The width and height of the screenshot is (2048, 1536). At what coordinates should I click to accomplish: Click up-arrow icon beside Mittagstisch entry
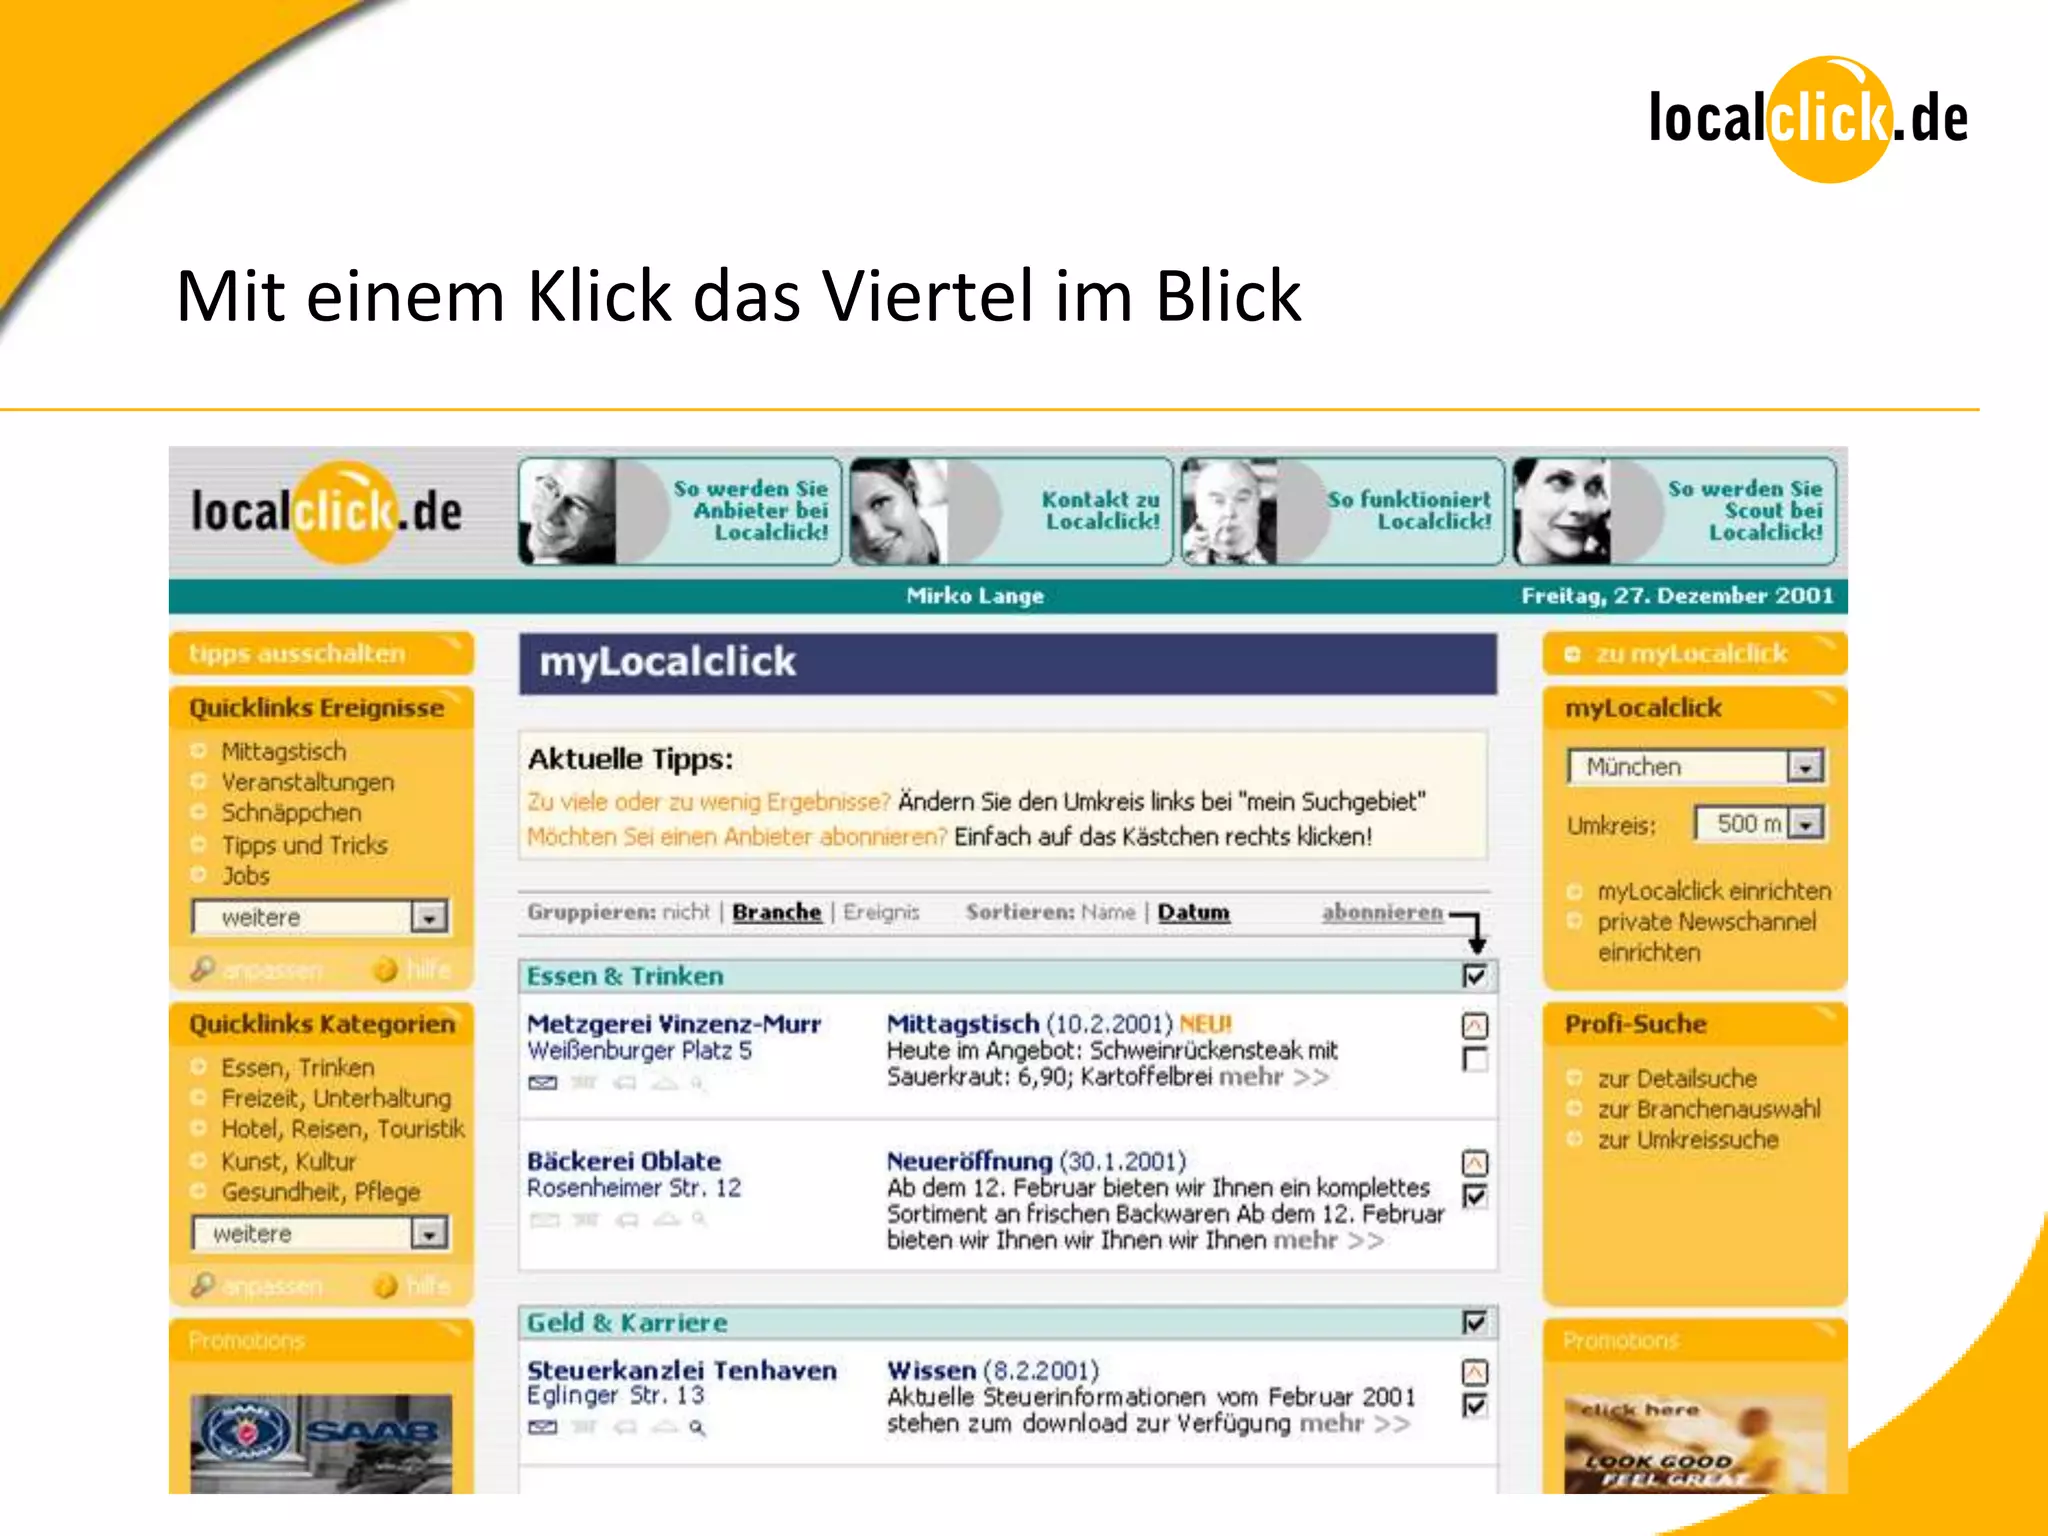pyautogui.click(x=1475, y=1025)
